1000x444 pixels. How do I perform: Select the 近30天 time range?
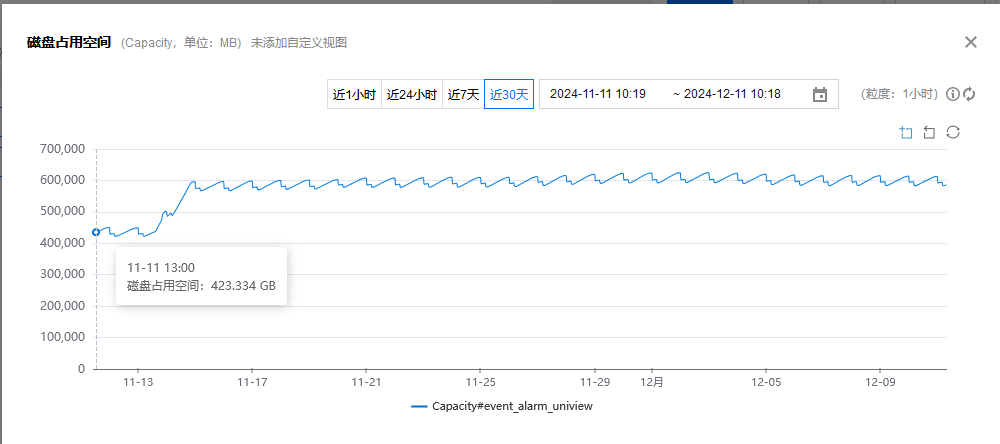[x=509, y=94]
